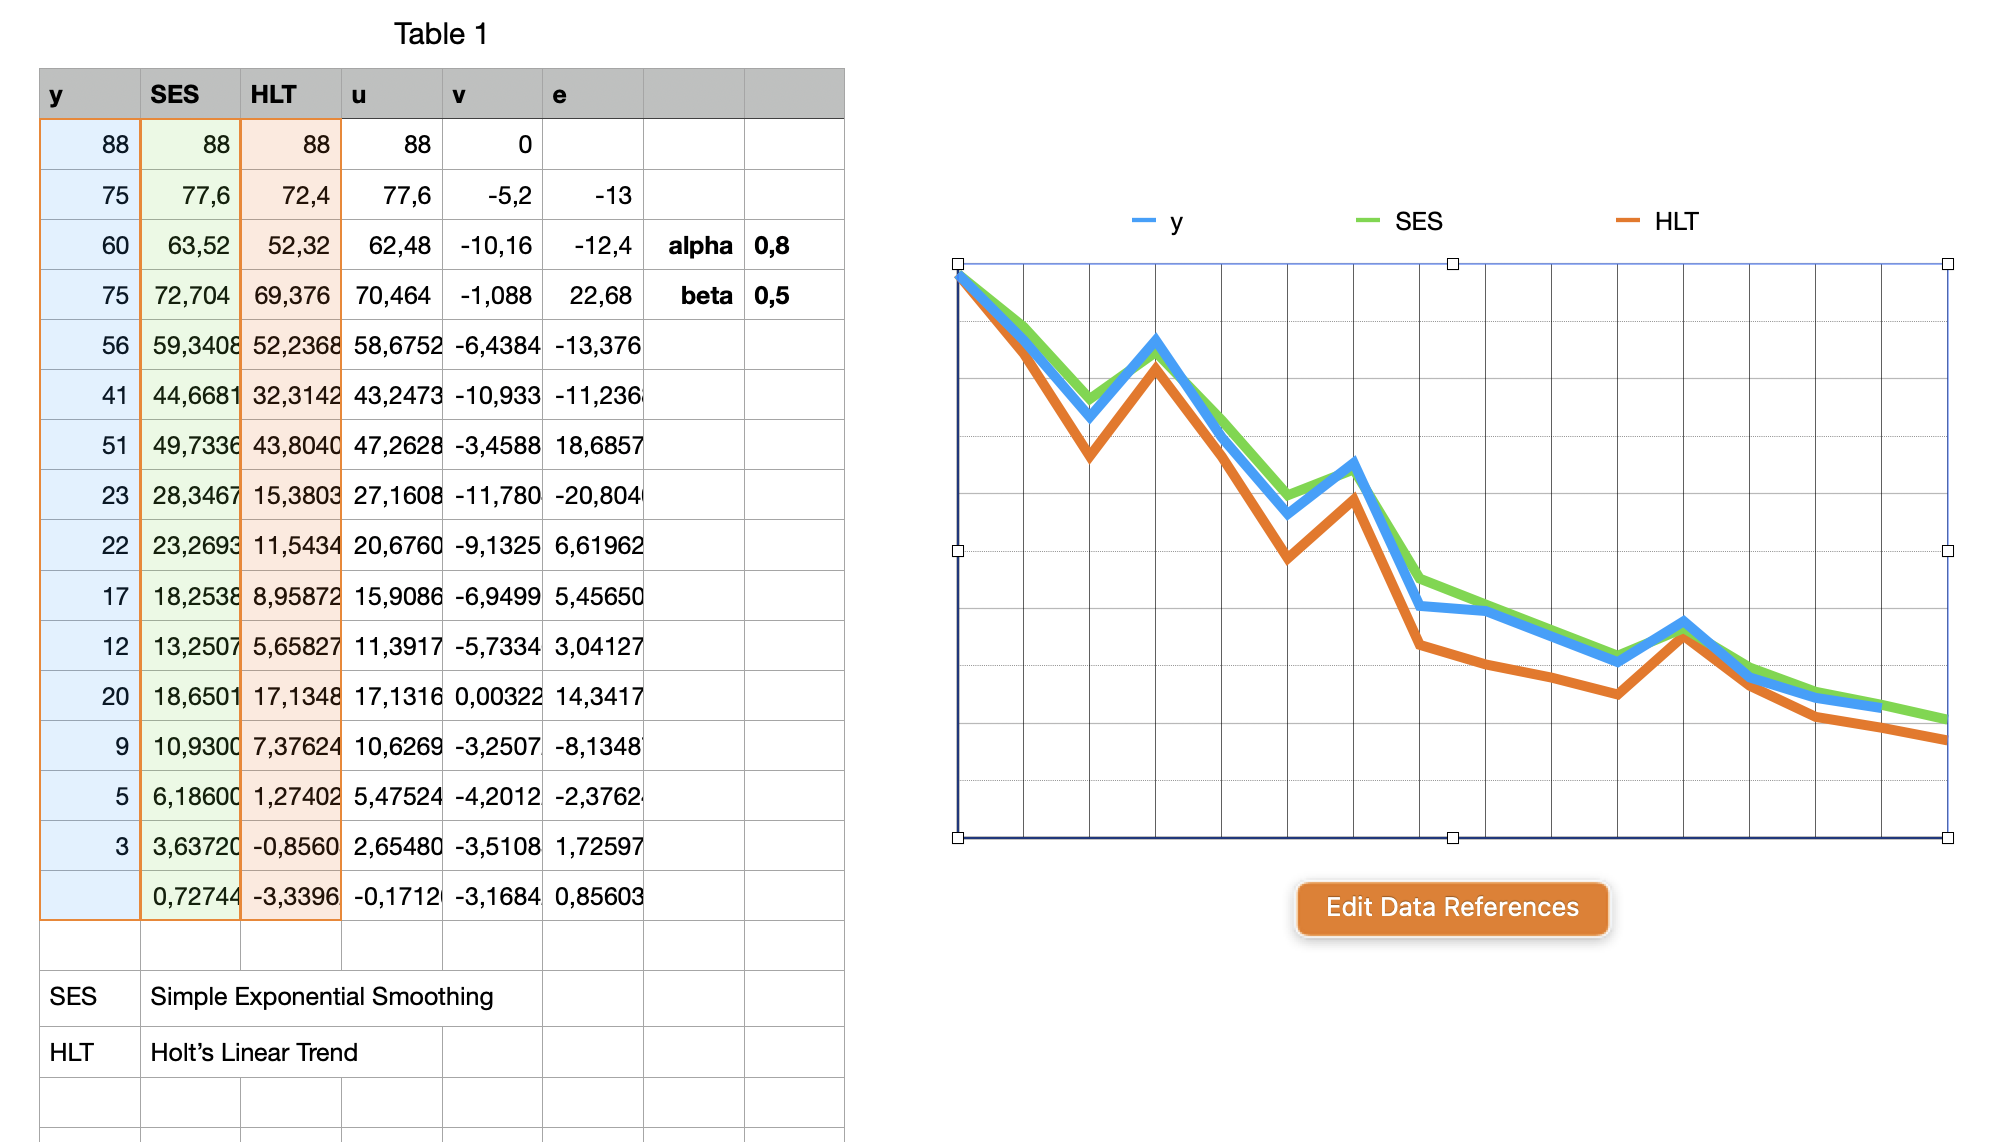Select the u column header
Viewport: 1994px width, 1142px height.
tap(360, 95)
